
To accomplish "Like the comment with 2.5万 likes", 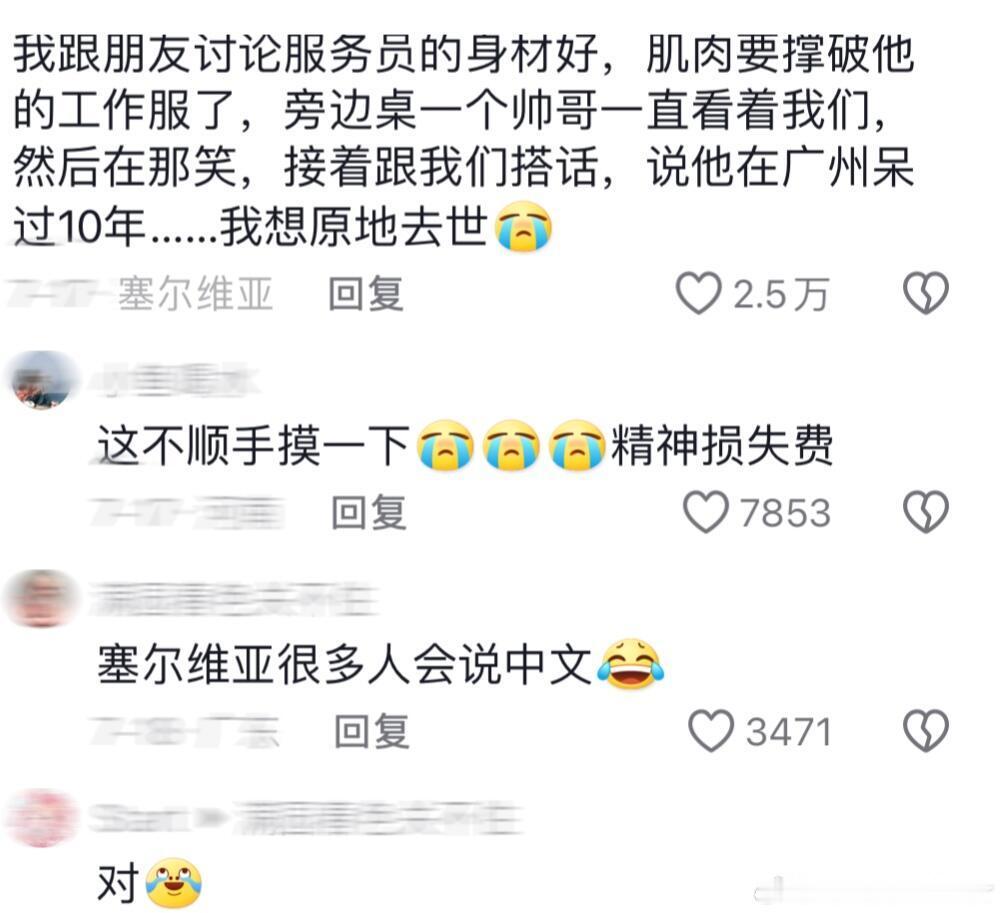I will tap(699, 293).
